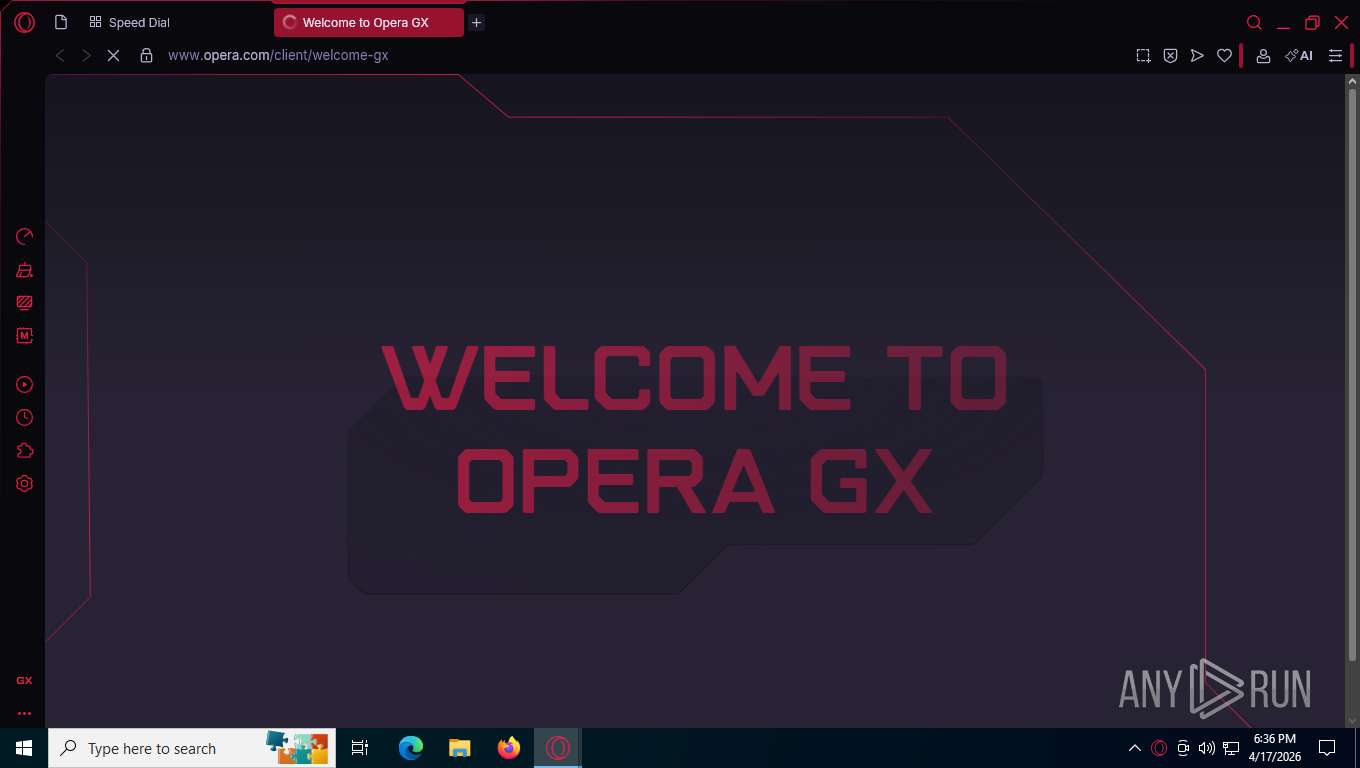
Task: Open the Opera menu logo
Action: pyautogui.click(x=24, y=22)
